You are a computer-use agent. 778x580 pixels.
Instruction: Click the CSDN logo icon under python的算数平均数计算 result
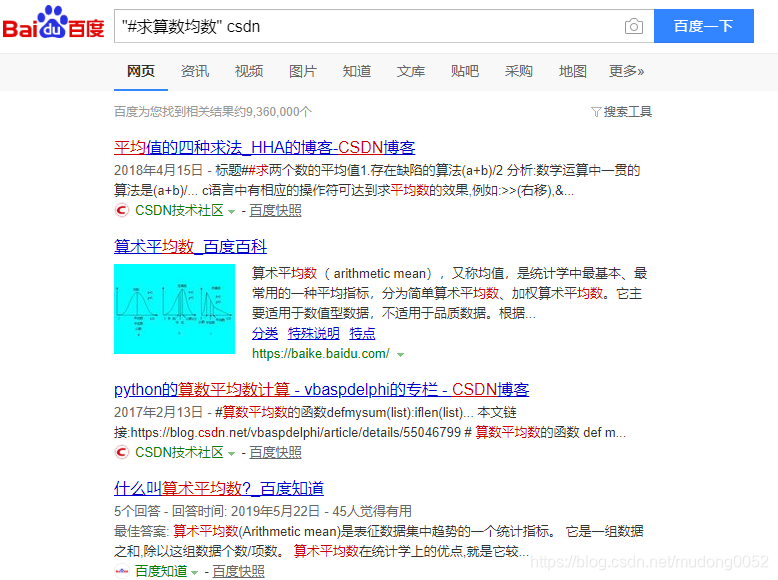[122, 452]
